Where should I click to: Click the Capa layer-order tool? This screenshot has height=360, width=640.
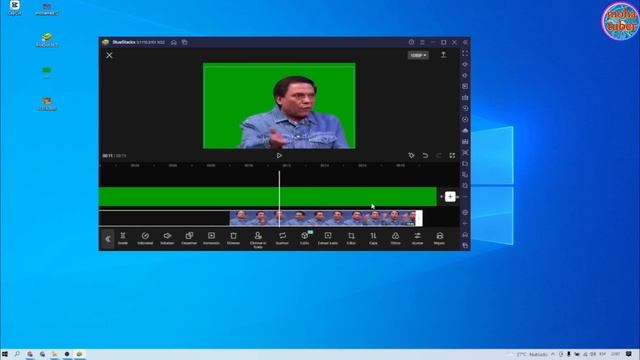373,238
